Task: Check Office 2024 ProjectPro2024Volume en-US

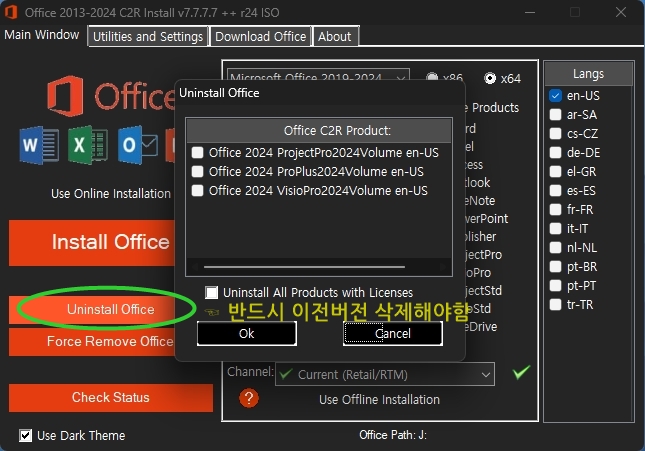Action: 197,153
